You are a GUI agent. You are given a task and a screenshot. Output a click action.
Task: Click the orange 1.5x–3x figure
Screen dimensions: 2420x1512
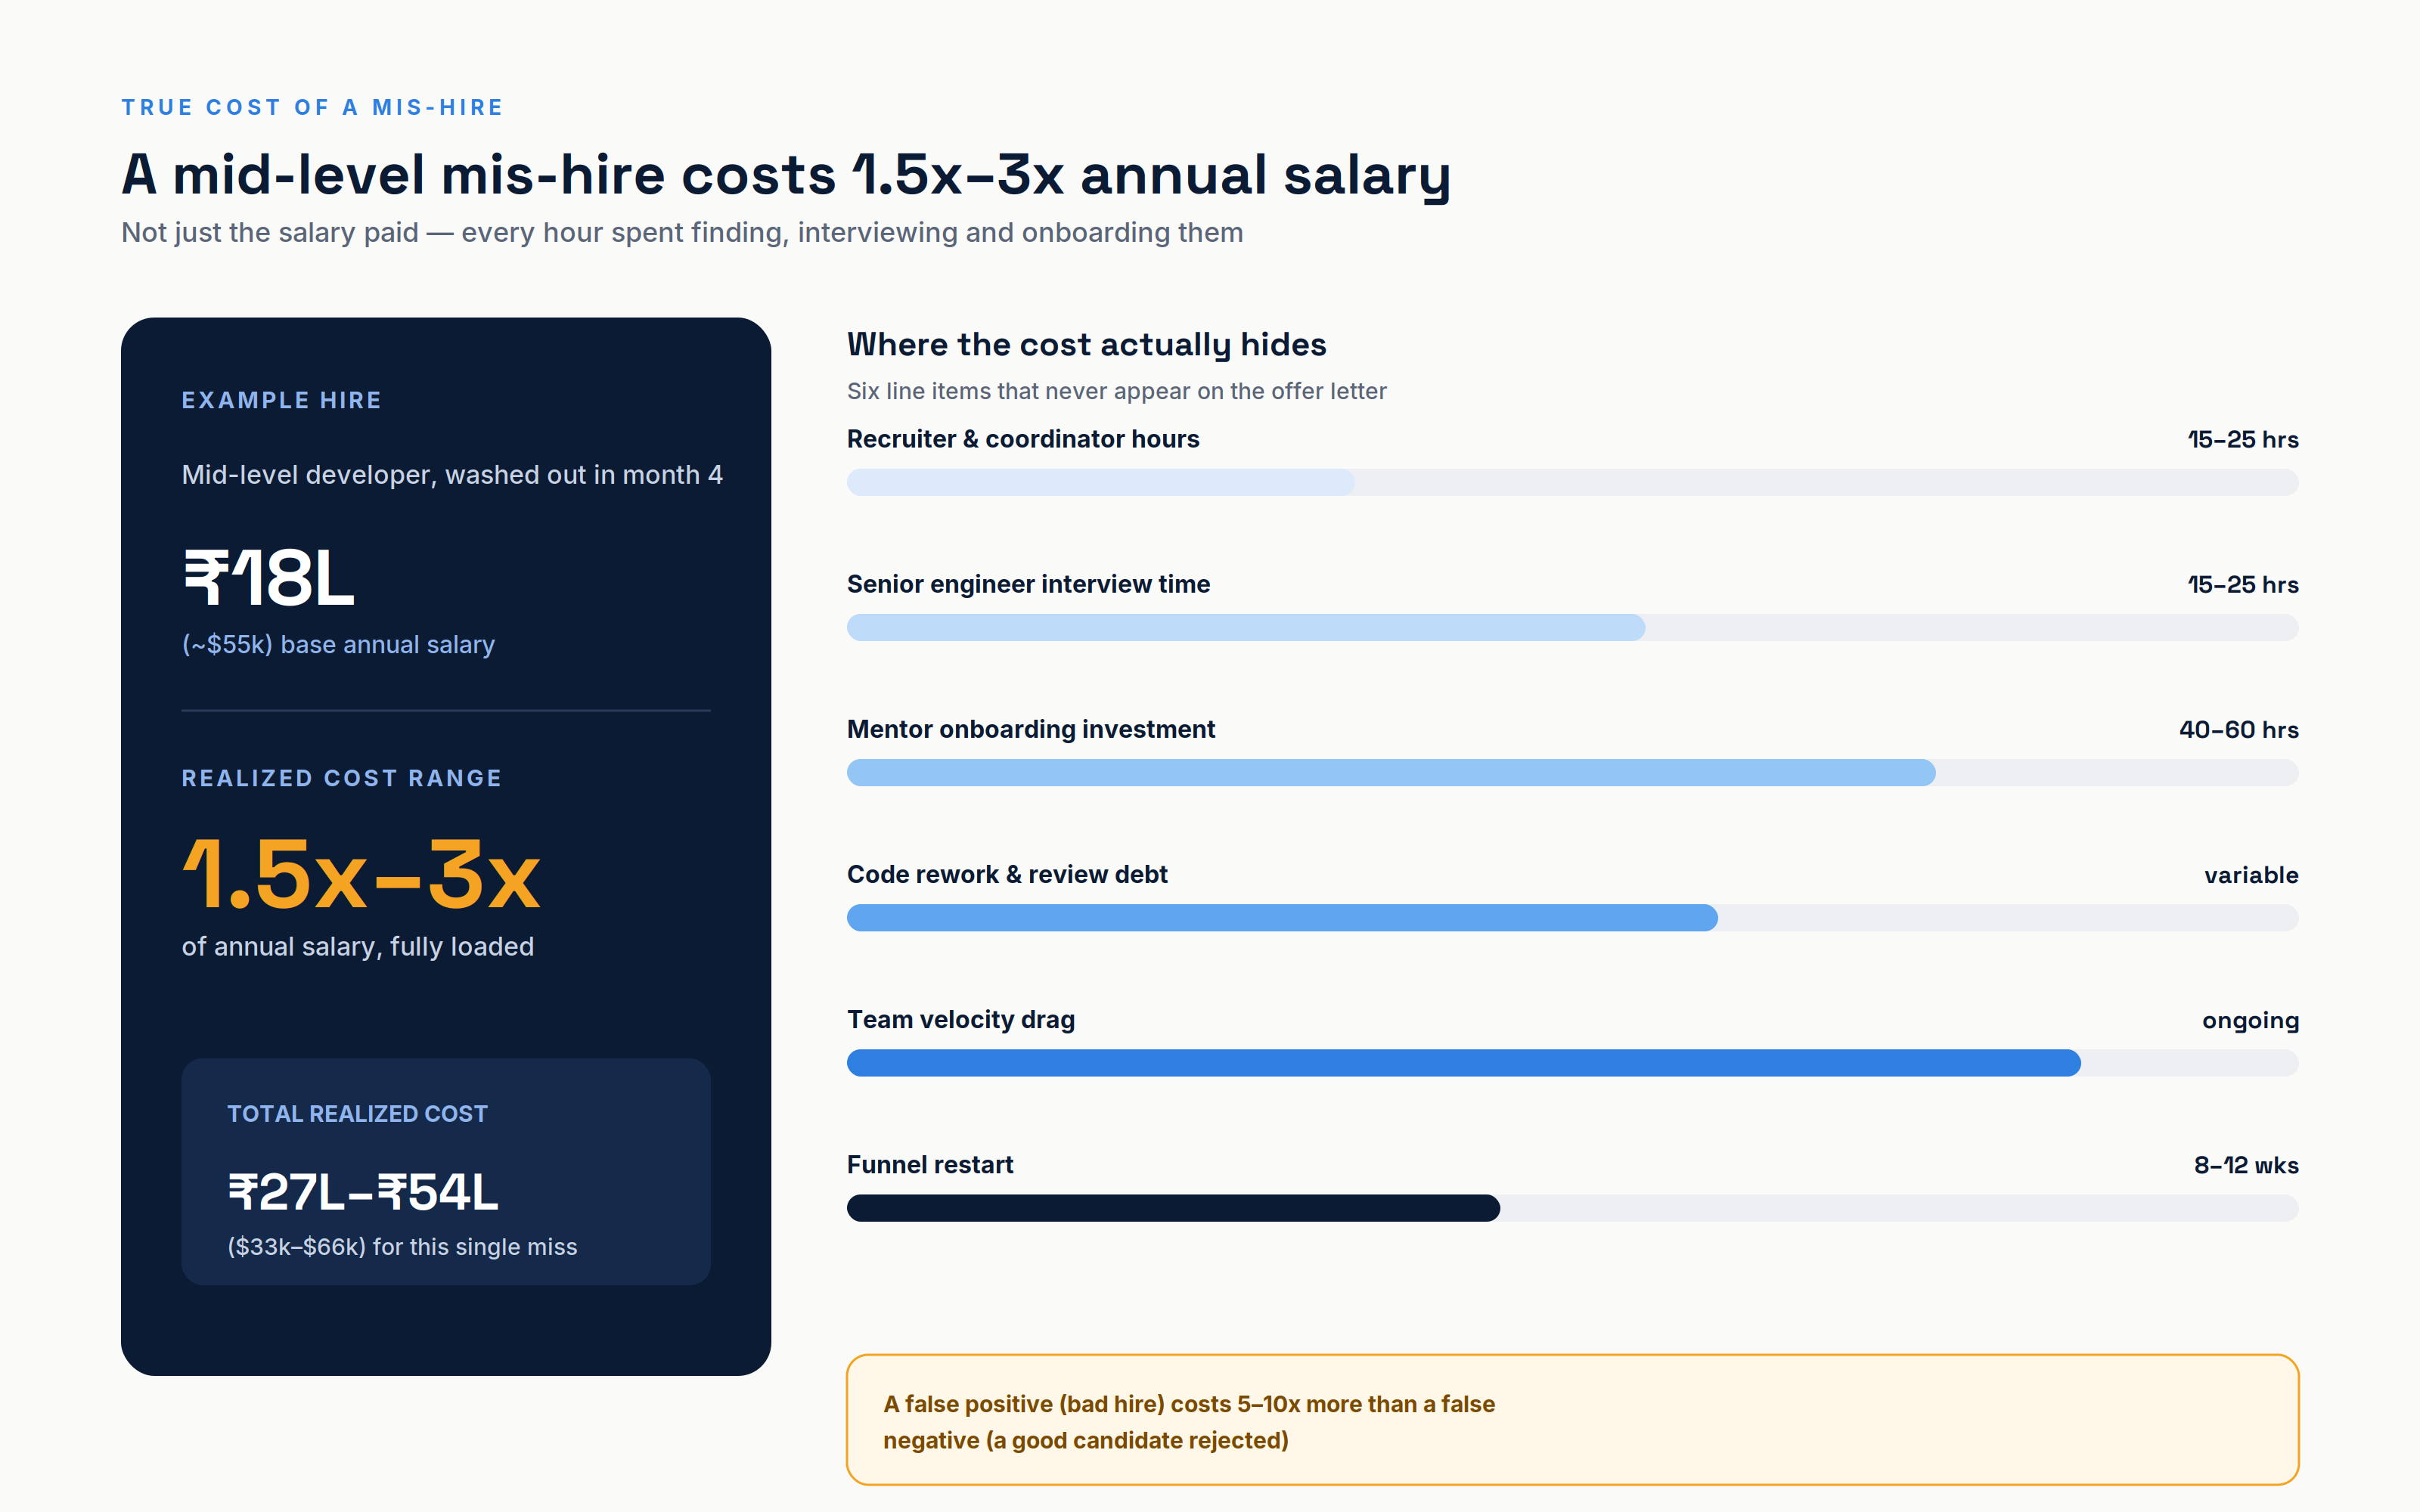point(361,874)
